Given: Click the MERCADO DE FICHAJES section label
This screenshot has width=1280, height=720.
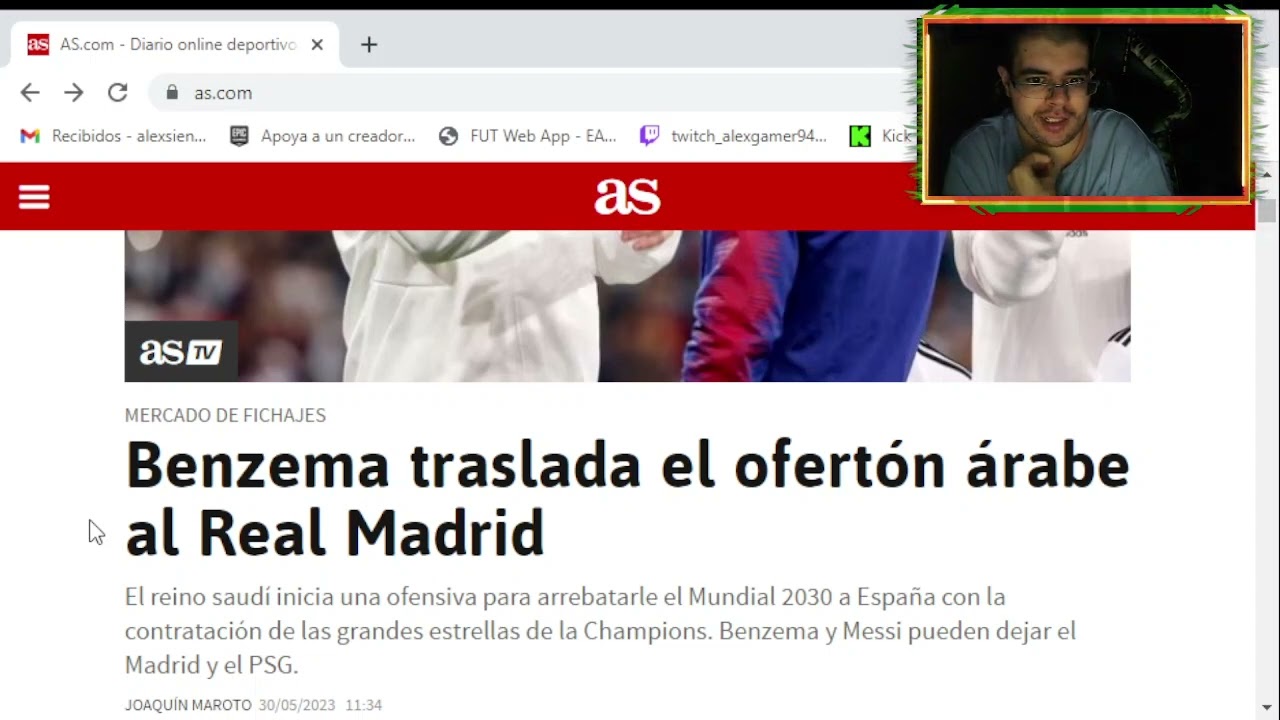Looking at the screenshot, I should pos(225,415).
